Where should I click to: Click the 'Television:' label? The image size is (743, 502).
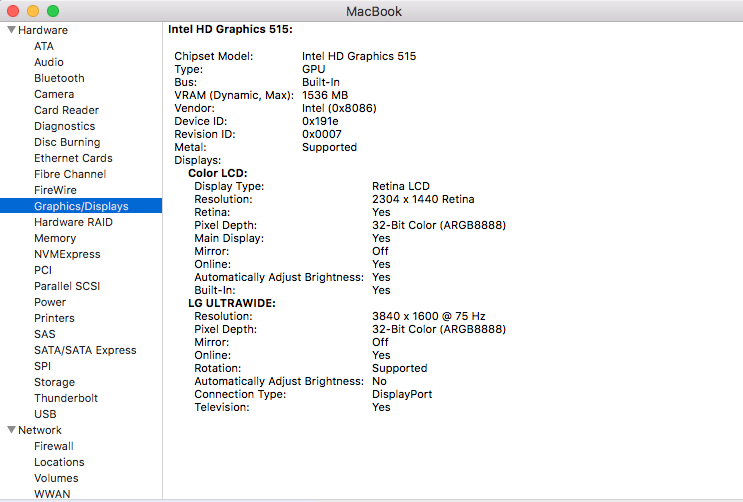point(222,408)
